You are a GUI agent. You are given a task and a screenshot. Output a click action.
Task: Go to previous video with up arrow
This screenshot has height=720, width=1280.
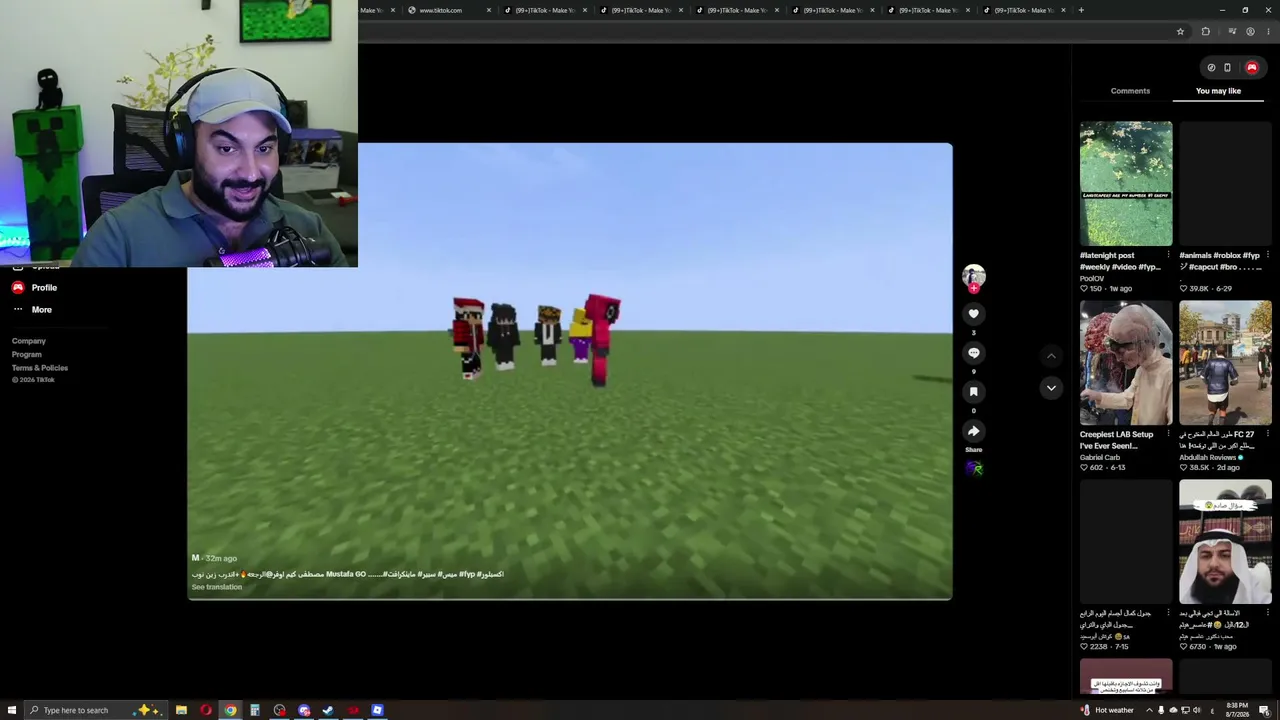click(x=1051, y=356)
